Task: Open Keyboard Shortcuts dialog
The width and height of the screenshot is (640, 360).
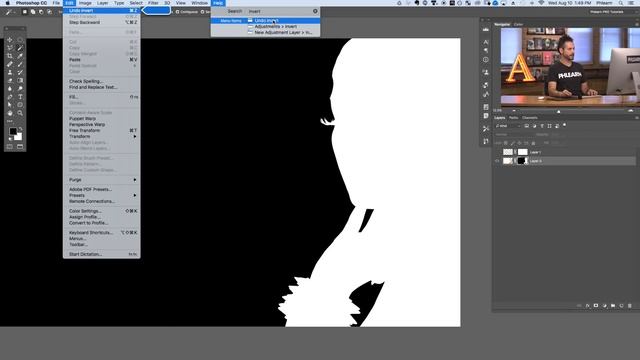Action: (x=102, y=233)
